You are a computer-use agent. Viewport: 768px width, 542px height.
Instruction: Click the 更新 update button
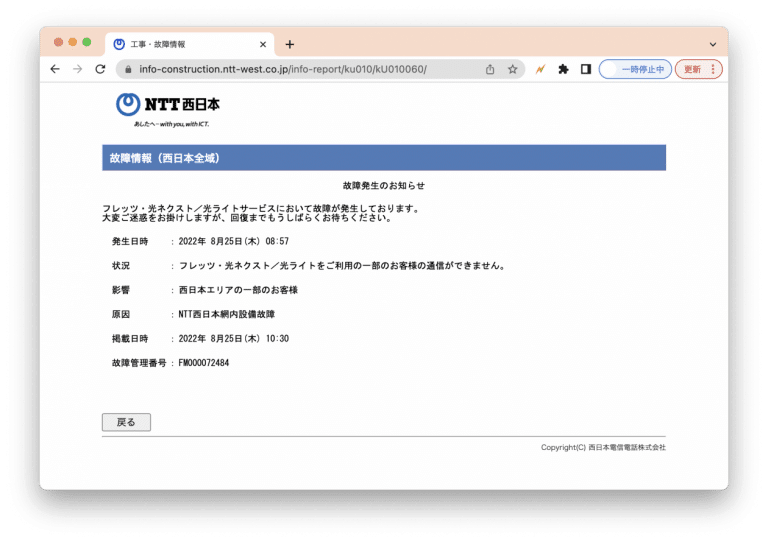click(692, 69)
